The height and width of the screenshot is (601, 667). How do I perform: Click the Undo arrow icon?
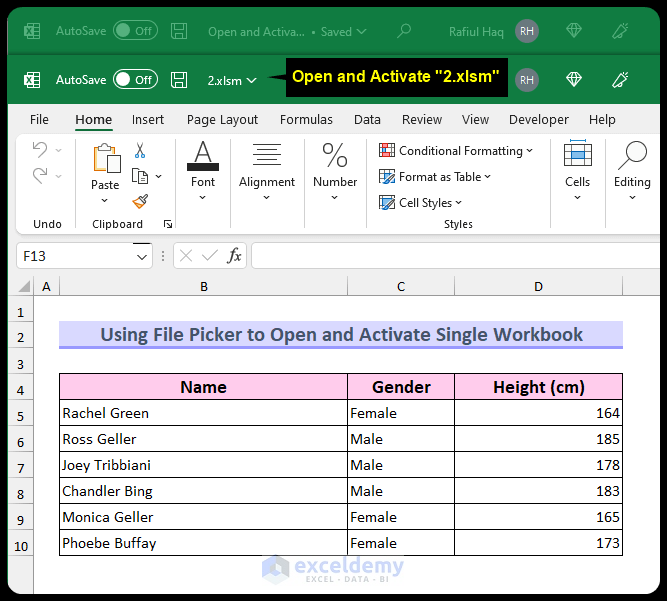pyautogui.click(x=40, y=150)
